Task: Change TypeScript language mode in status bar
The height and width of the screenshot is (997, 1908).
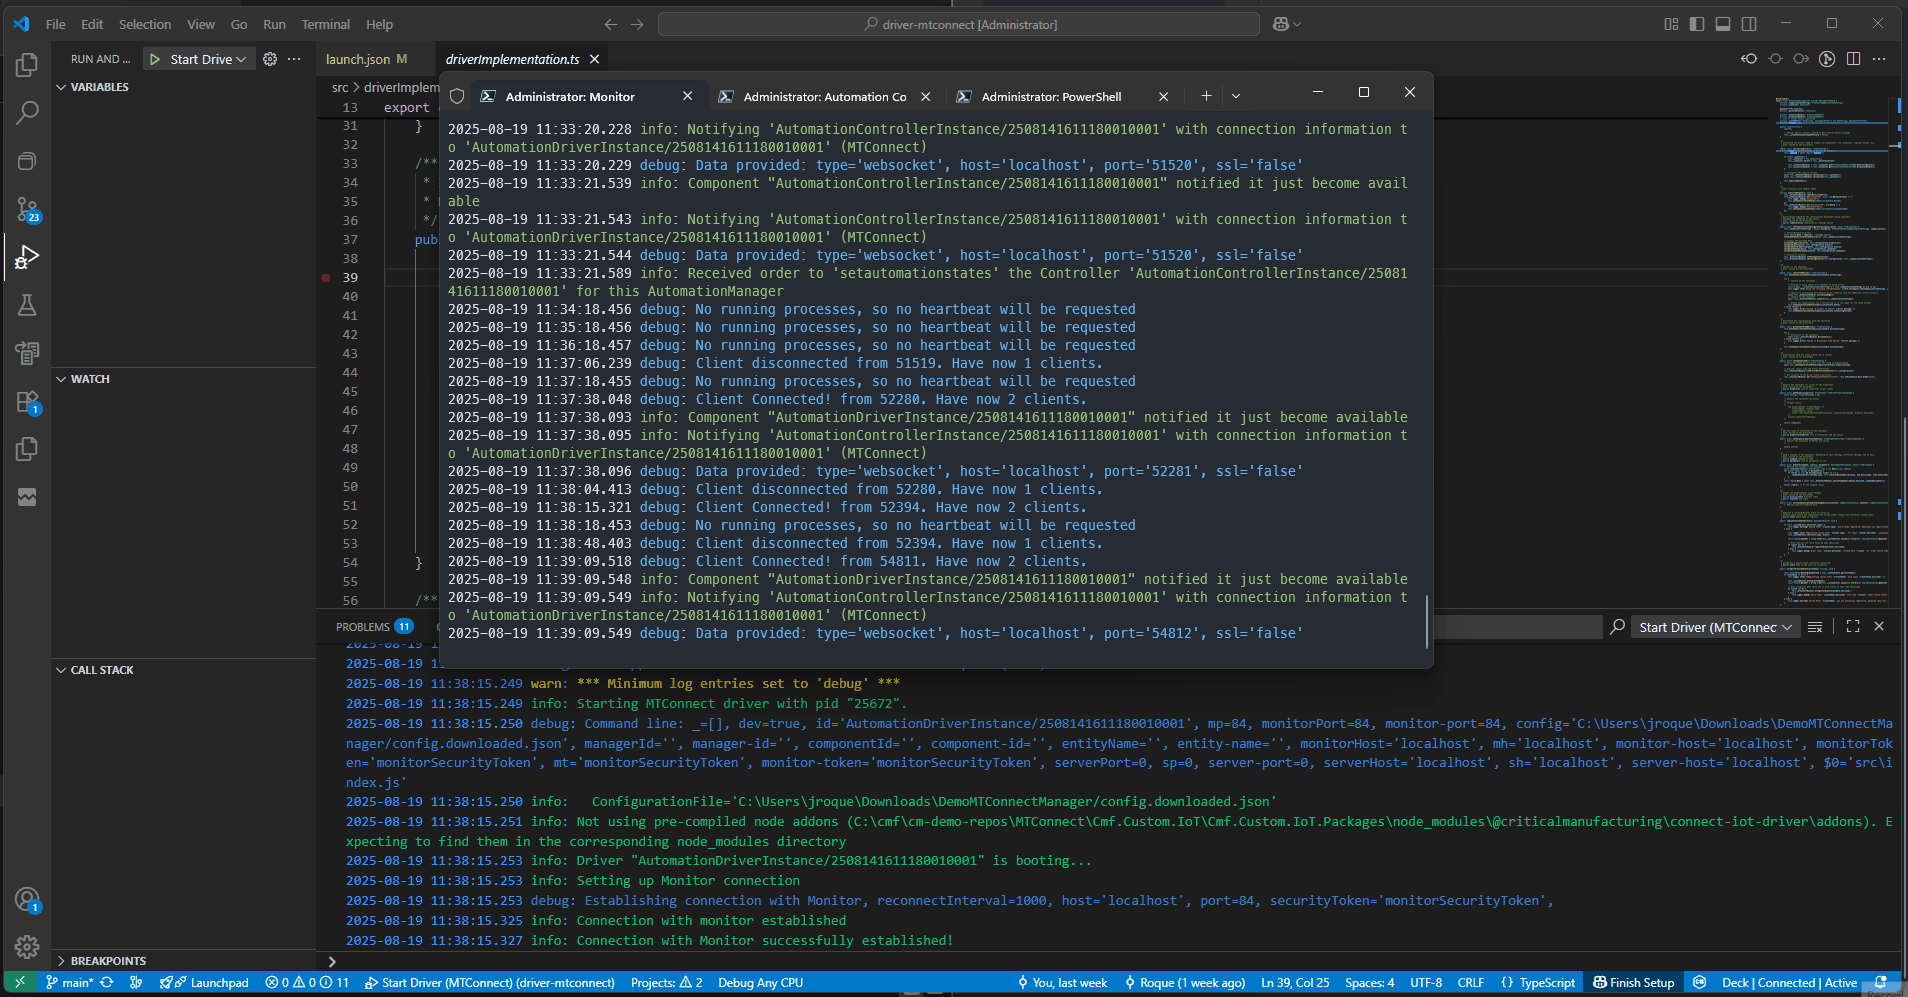Action: (1538, 983)
